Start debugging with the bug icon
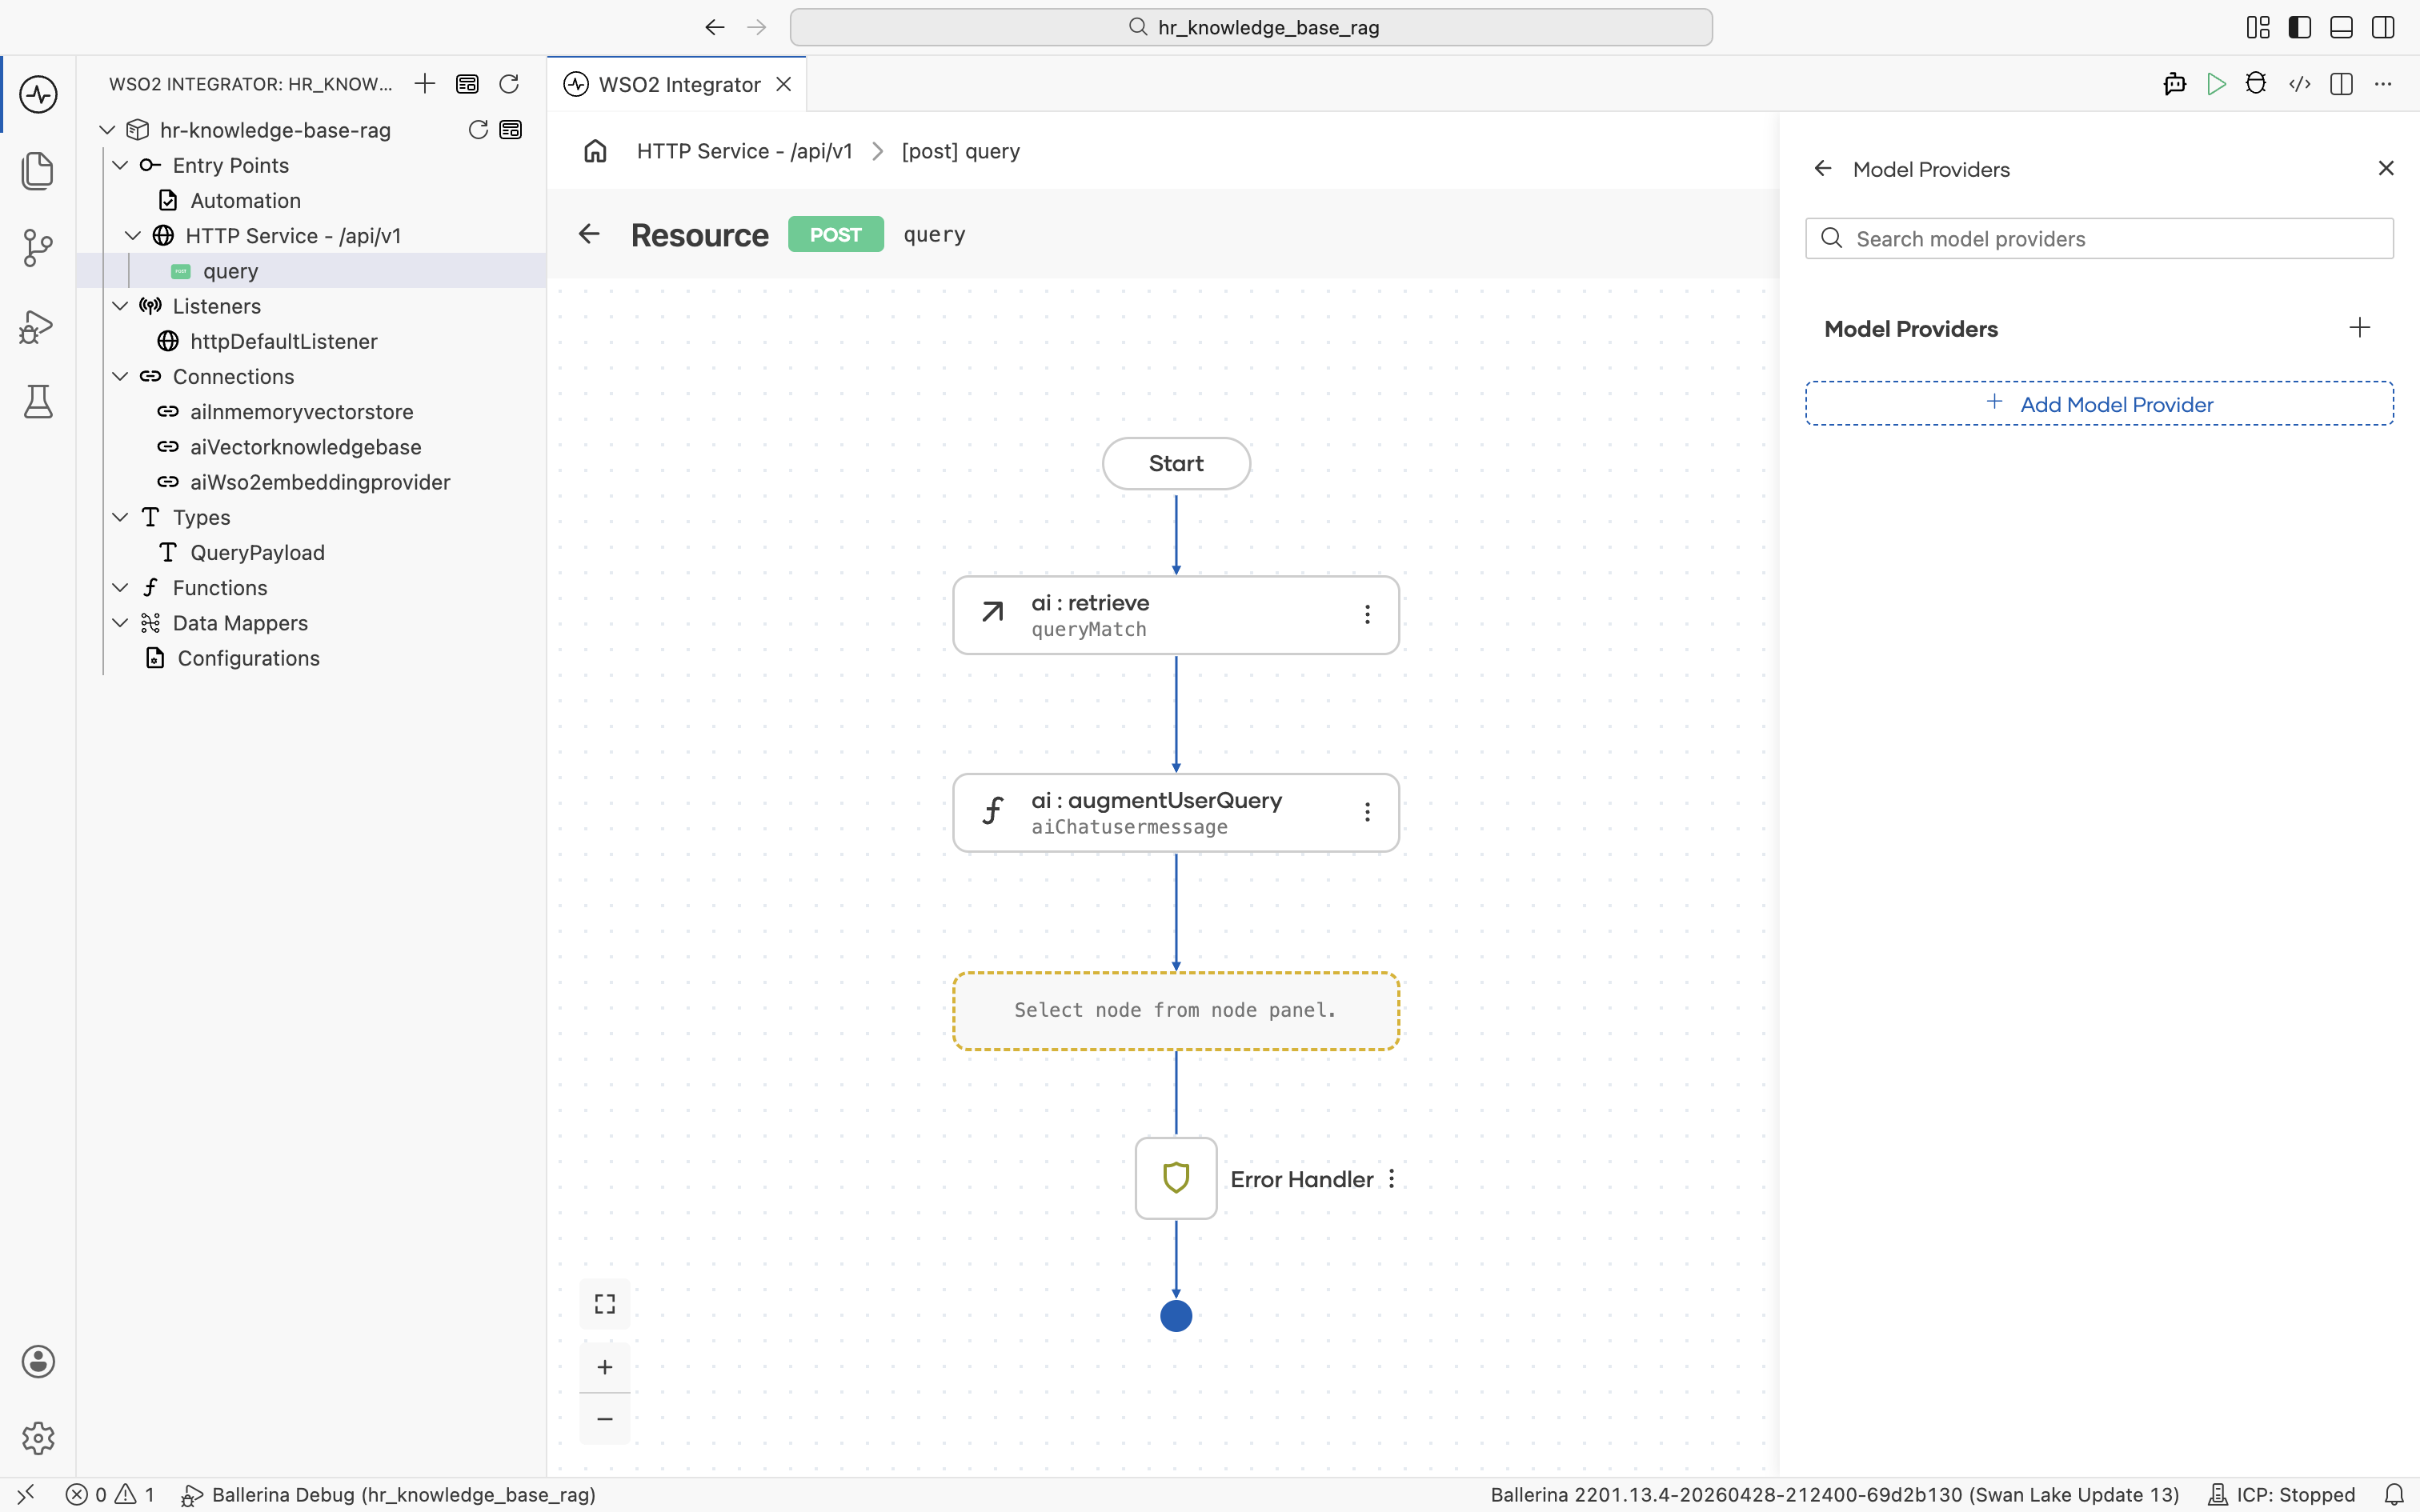The image size is (2420, 1512). tap(2256, 84)
